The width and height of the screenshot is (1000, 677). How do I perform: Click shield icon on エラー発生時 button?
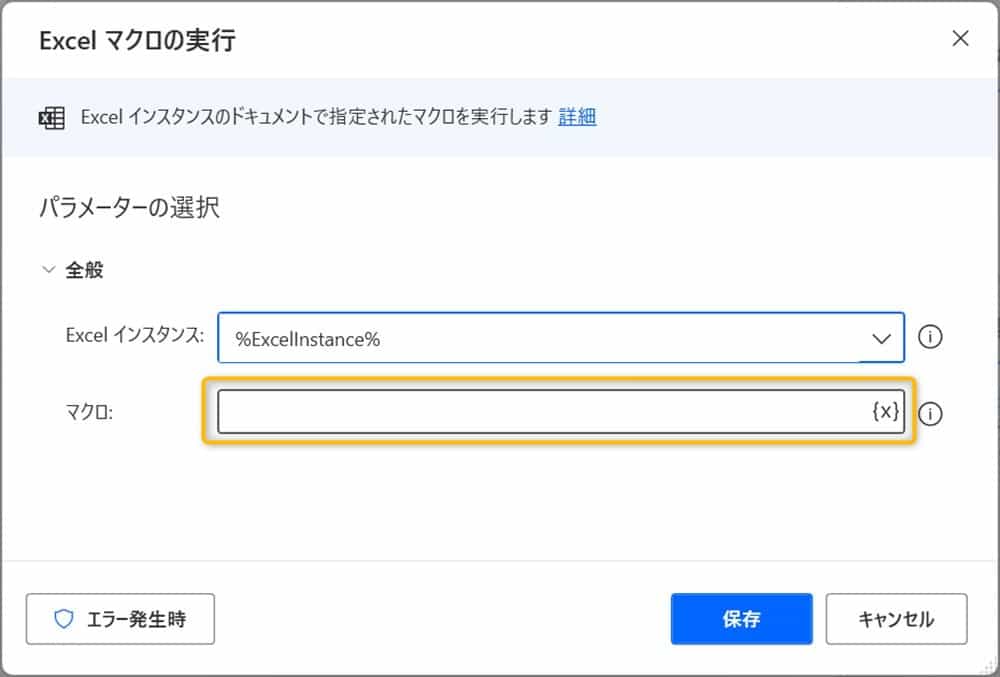pyautogui.click(x=64, y=619)
